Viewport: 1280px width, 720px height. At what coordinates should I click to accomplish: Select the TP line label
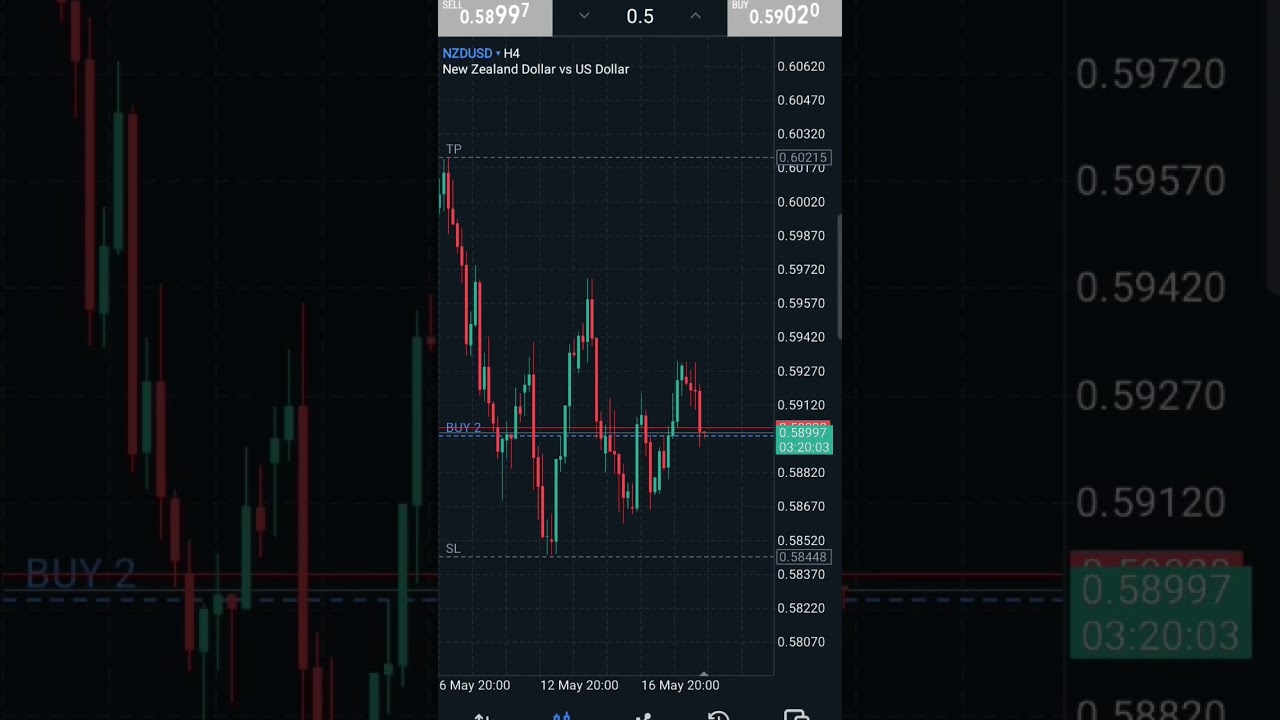[454, 149]
